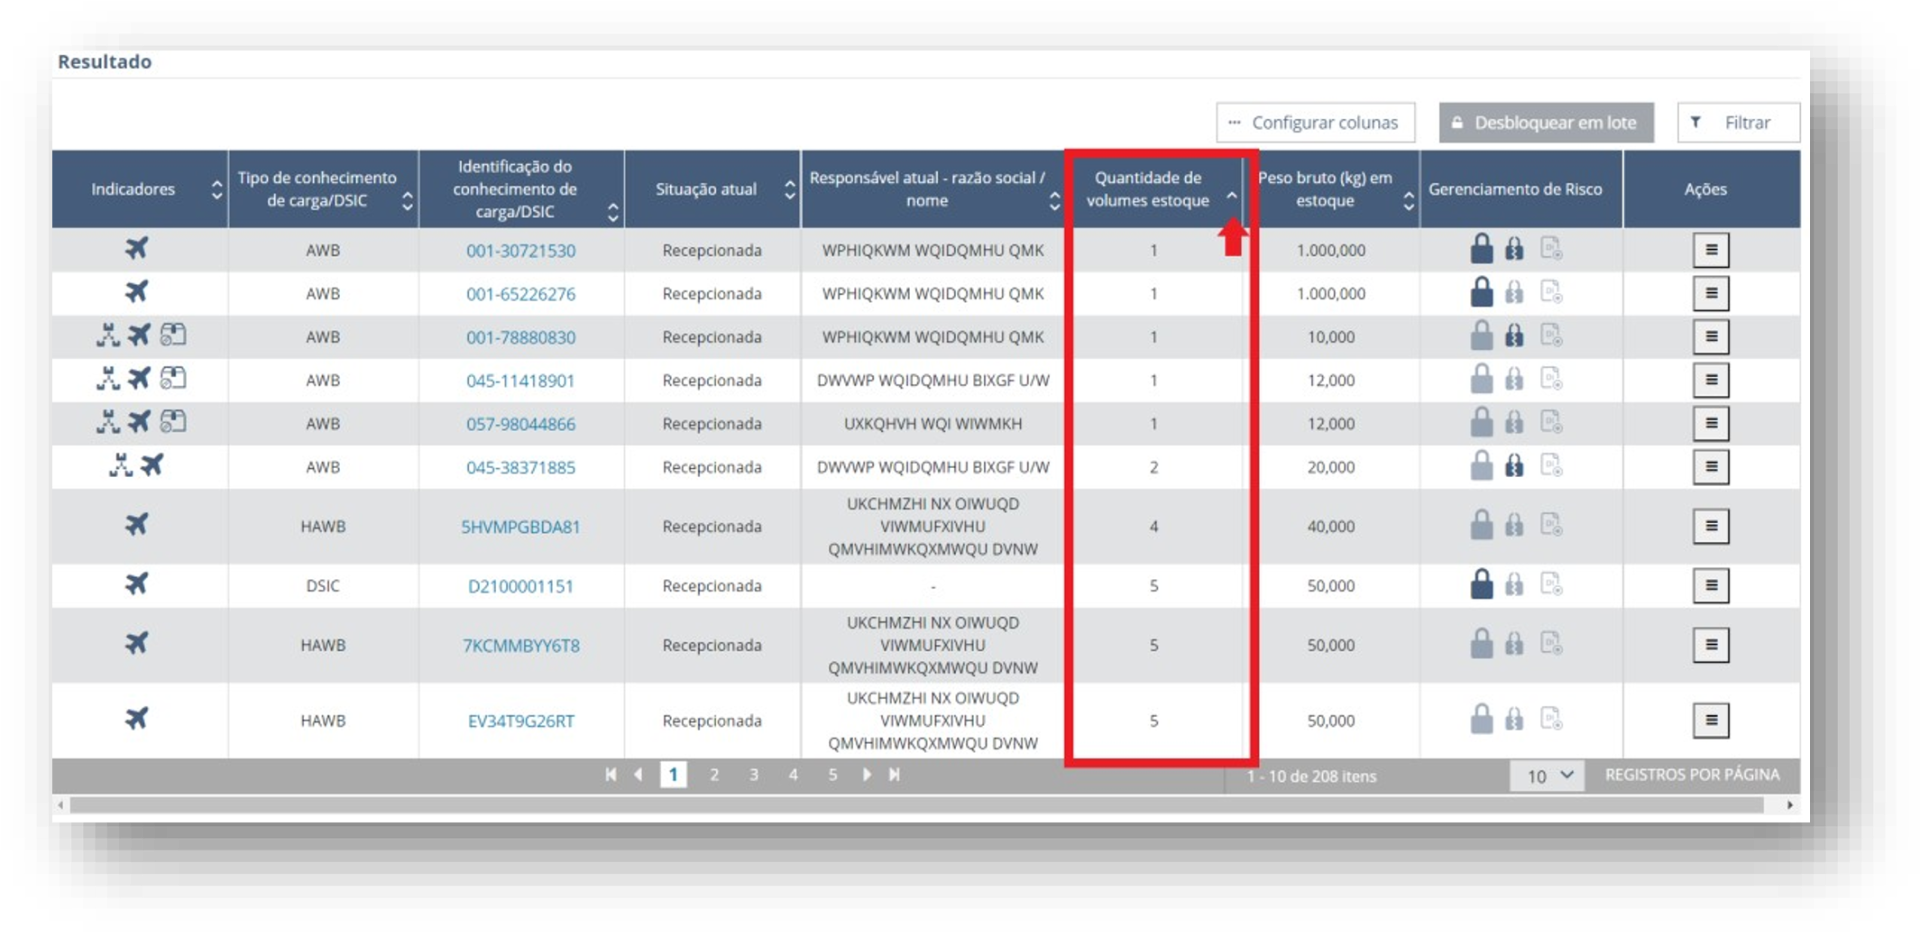
Task: Sort by Situação atual column
Action: pyautogui.click(x=790, y=189)
